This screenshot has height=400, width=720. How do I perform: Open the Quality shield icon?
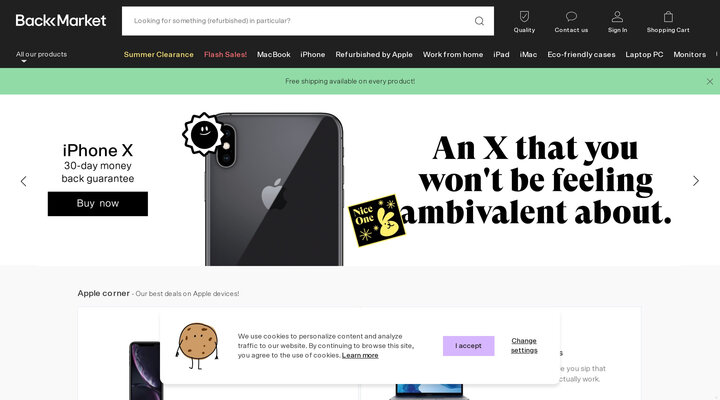524,17
